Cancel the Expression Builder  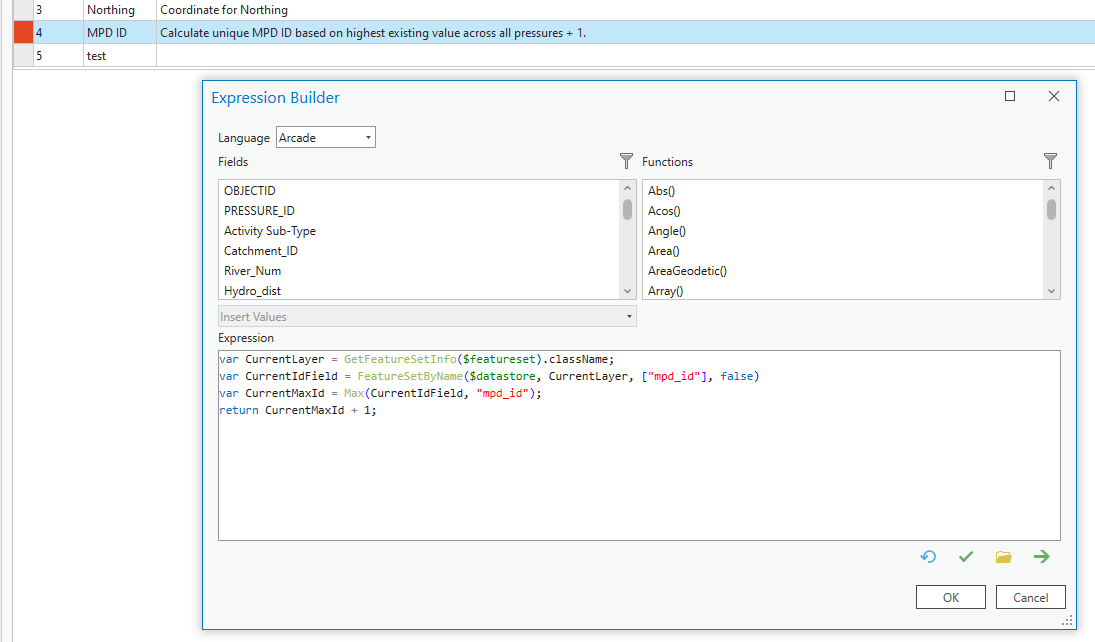[x=1030, y=597]
